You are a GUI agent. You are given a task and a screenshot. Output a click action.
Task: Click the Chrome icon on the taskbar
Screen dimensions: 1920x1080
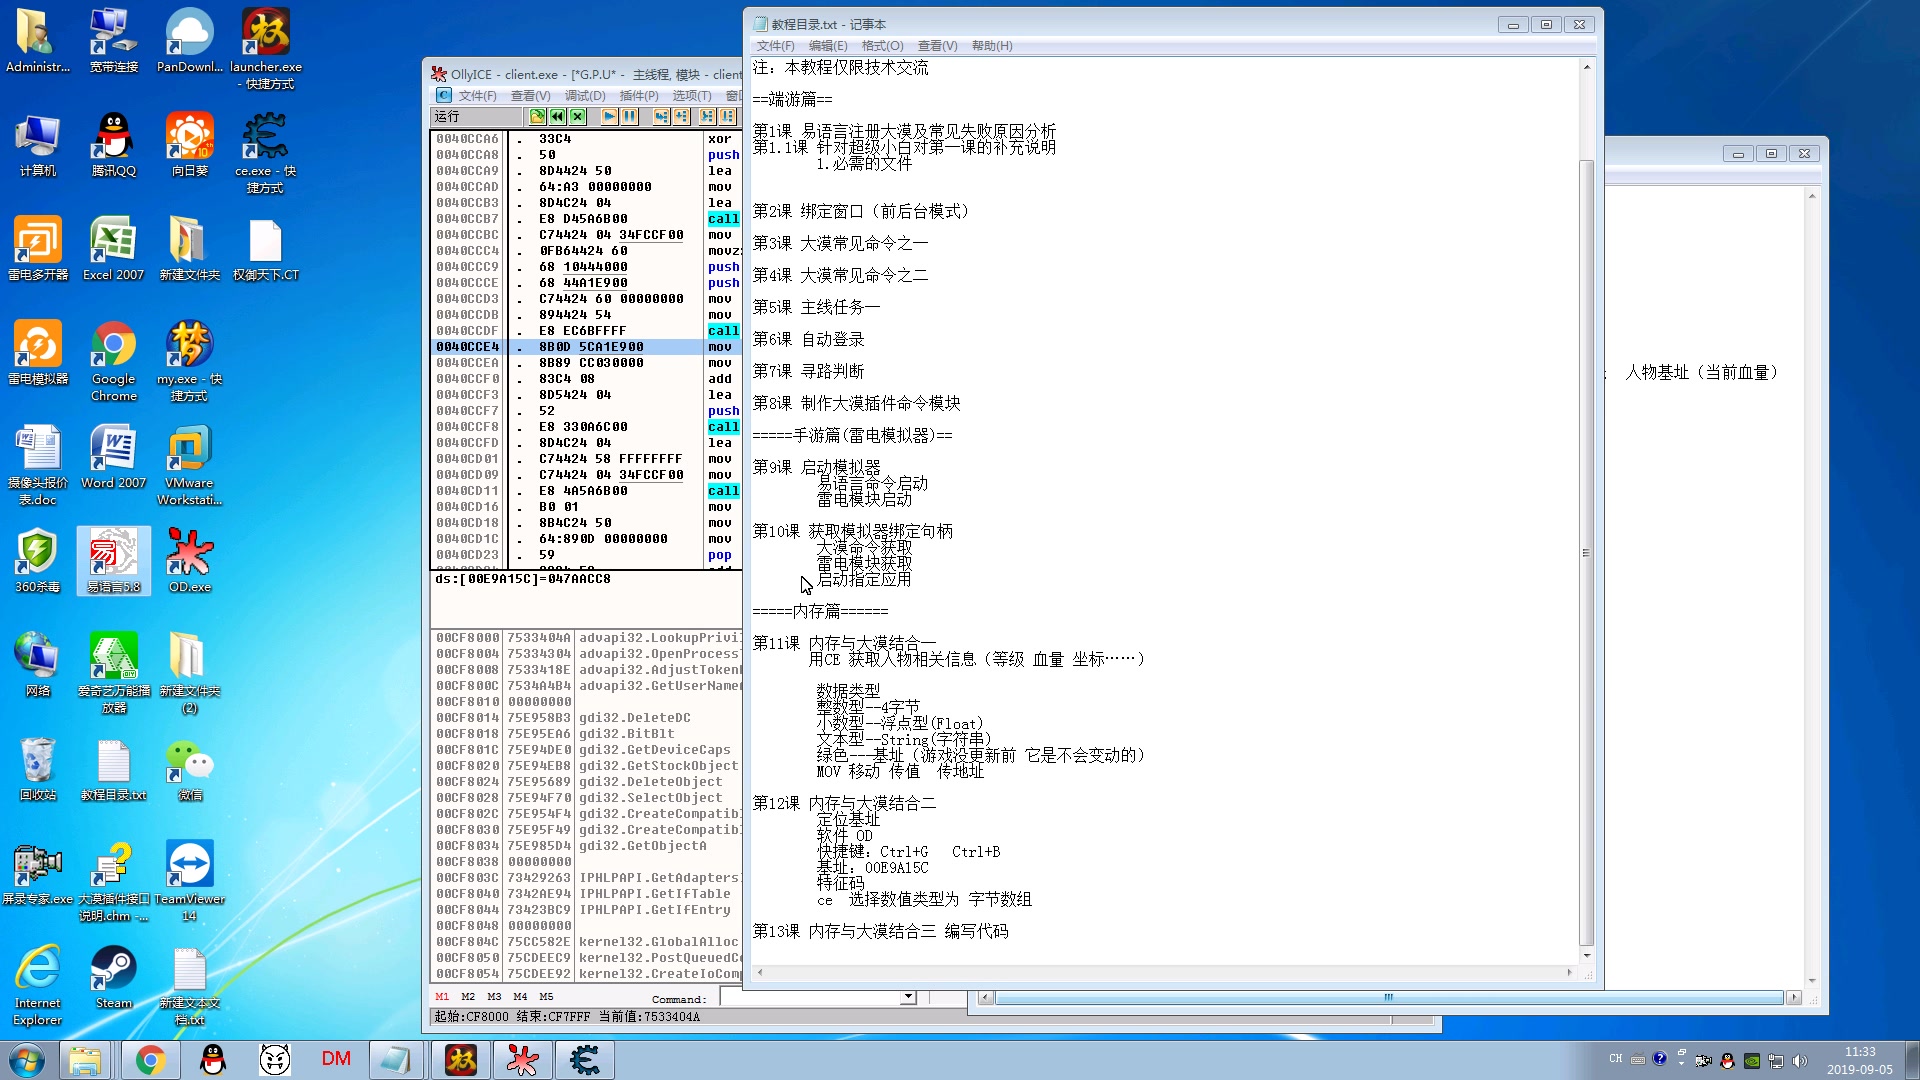point(150,1060)
